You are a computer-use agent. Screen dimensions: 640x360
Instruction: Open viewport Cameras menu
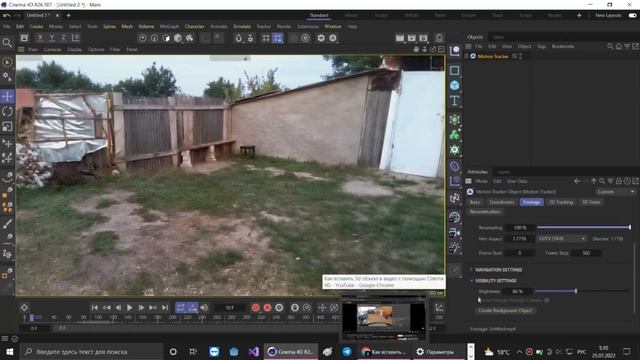pyautogui.click(x=52, y=49)
